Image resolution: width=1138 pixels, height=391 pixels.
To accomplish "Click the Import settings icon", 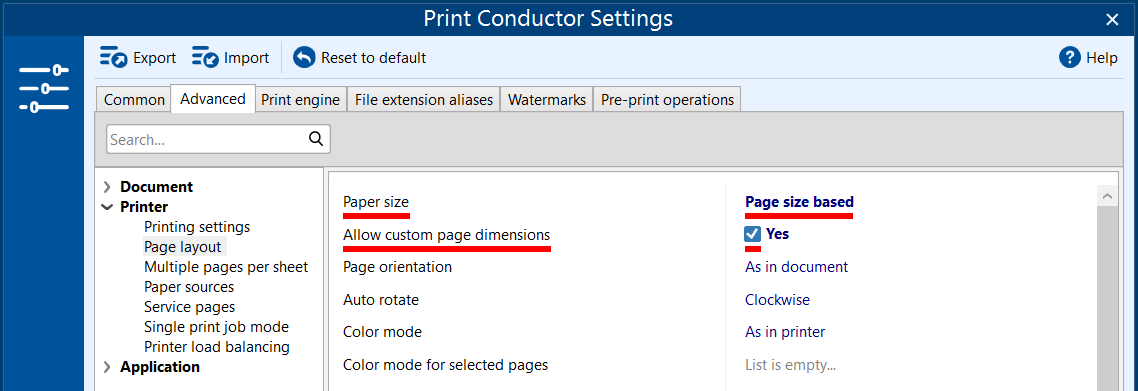I will (205, 57).
